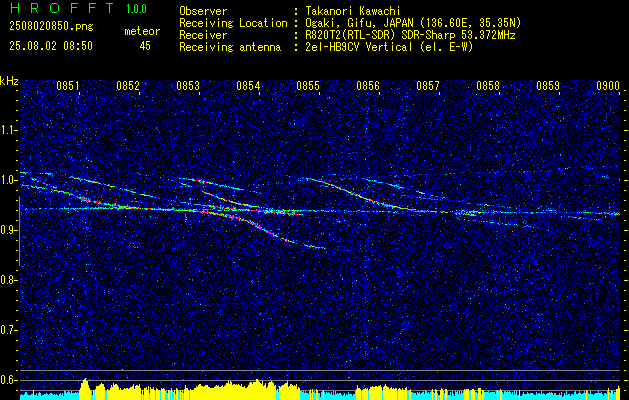Viewport: 629px width, 400px height.
Task: Click the kHz axis unit label
Action: tap(9, 81)
